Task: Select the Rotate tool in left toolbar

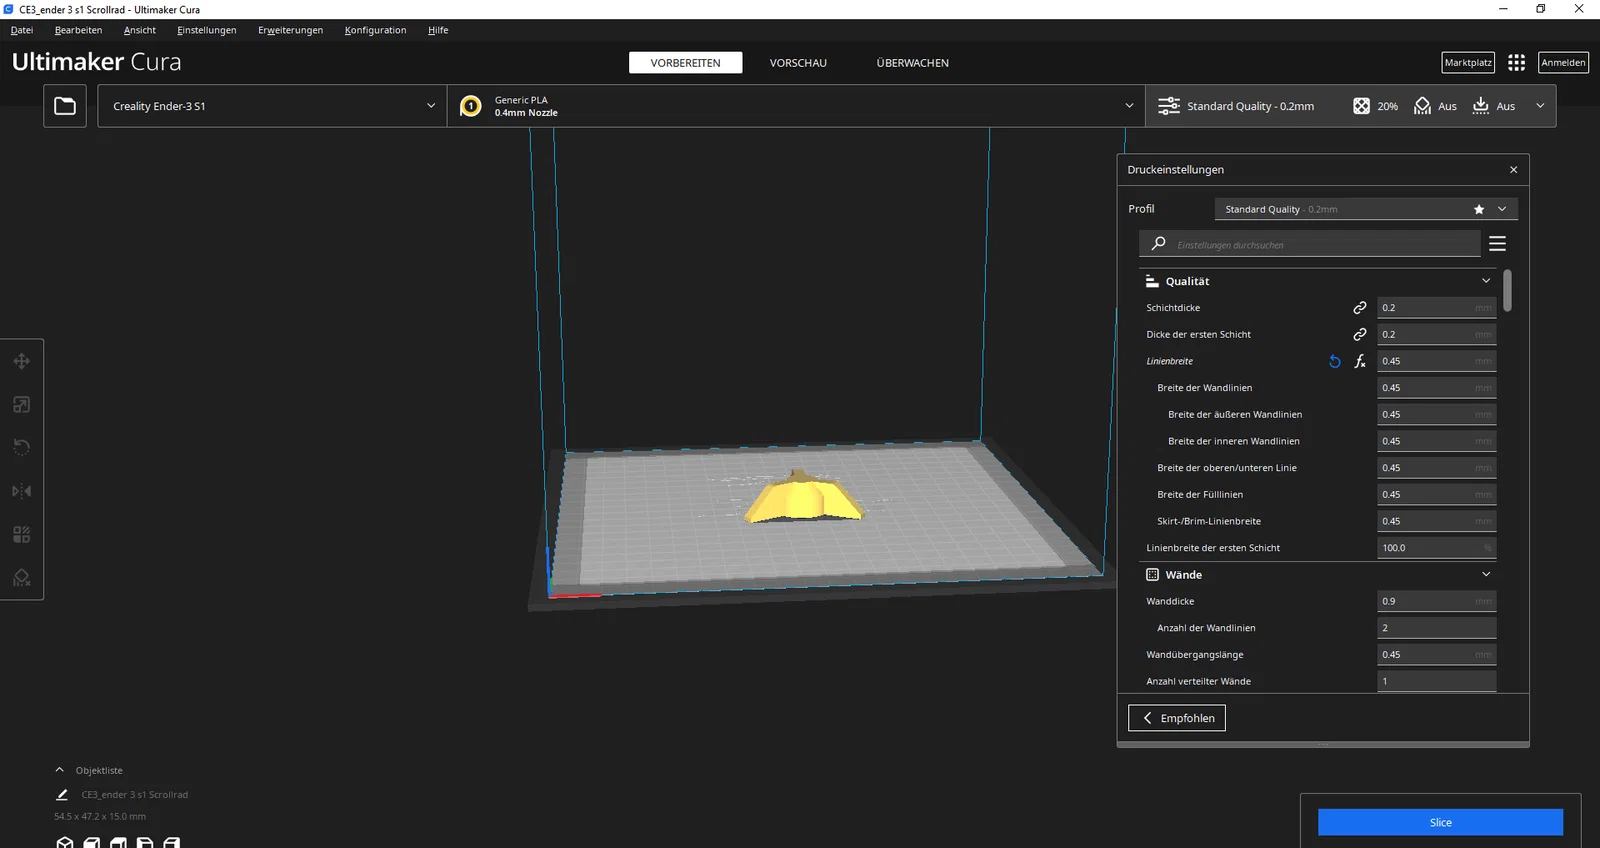Action: [21, 447]
